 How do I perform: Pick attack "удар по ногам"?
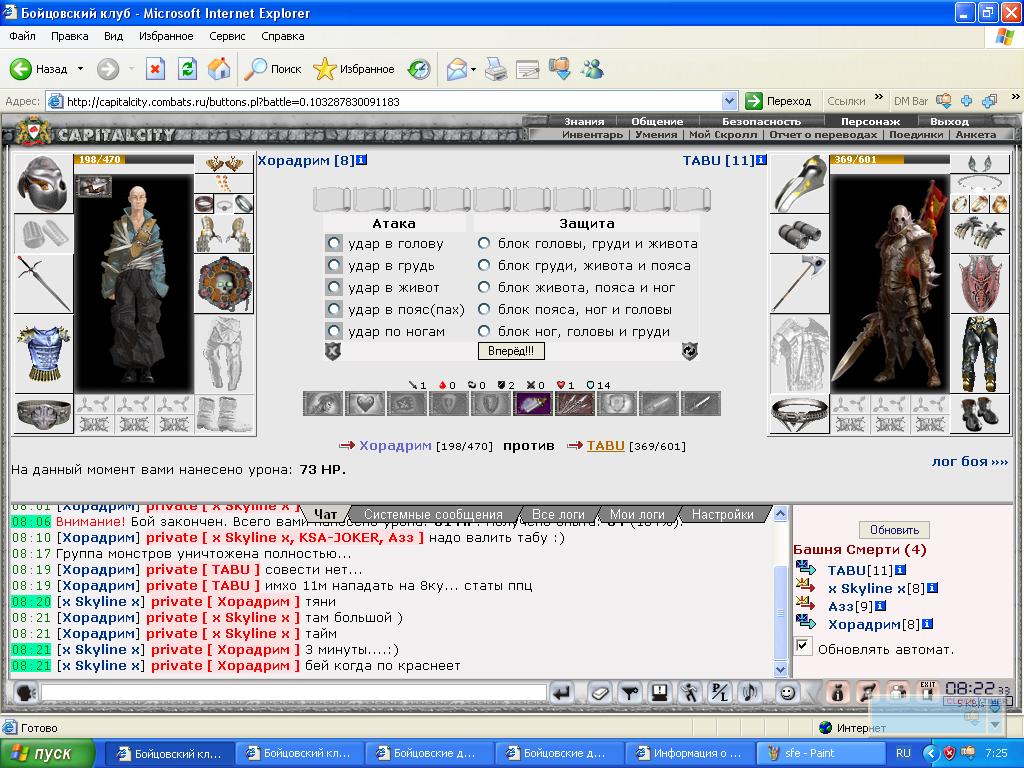pos(334,331)
